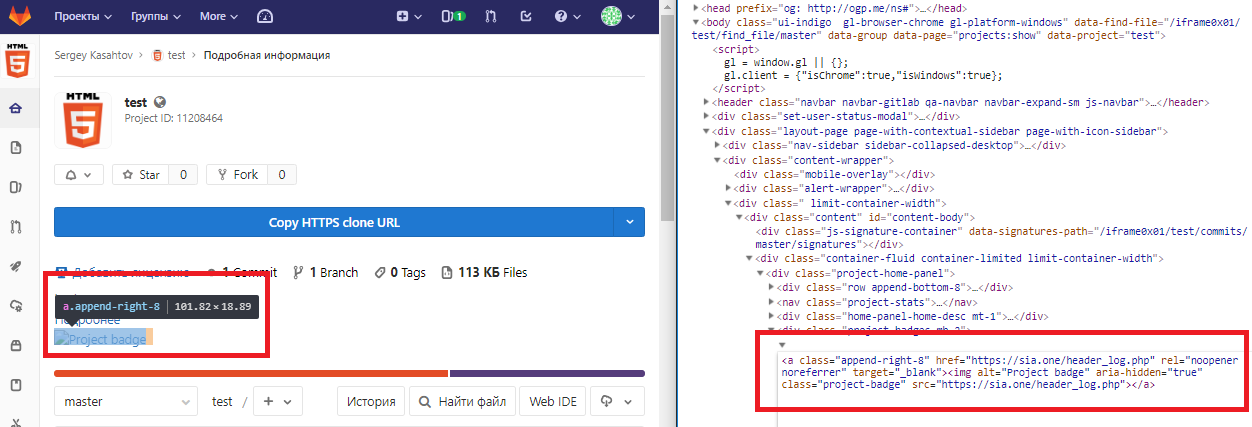
Task: Click the GitLab fox logo
Action: click(x=17, y=16)
